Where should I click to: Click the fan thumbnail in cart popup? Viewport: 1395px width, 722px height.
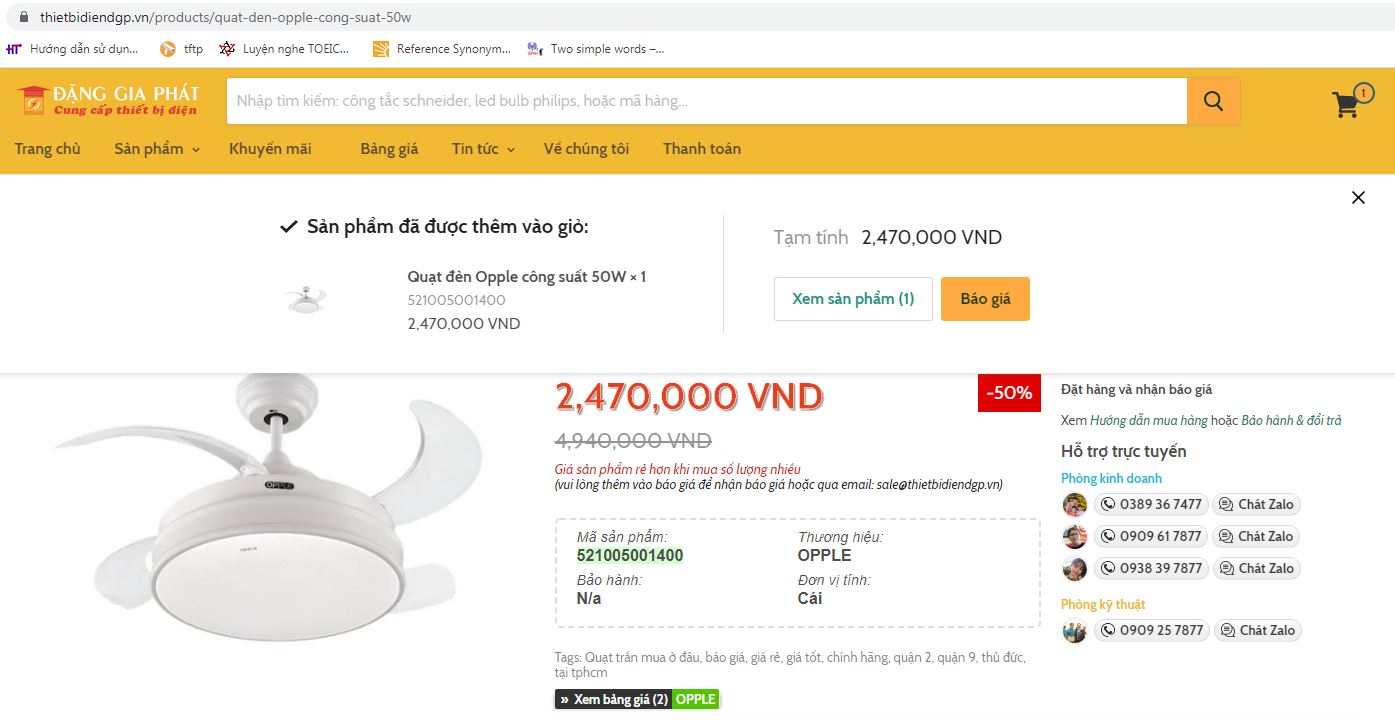coord(305,299)
